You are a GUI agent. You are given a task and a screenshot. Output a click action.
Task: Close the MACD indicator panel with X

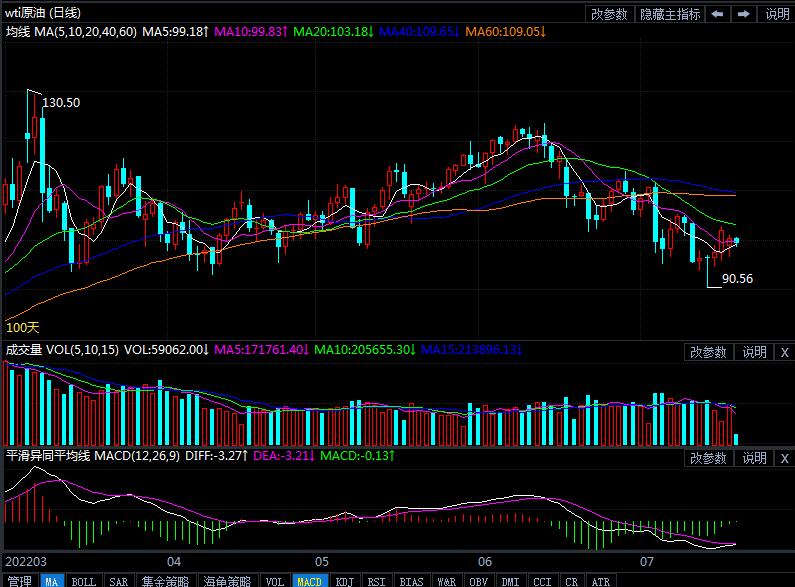784,458
